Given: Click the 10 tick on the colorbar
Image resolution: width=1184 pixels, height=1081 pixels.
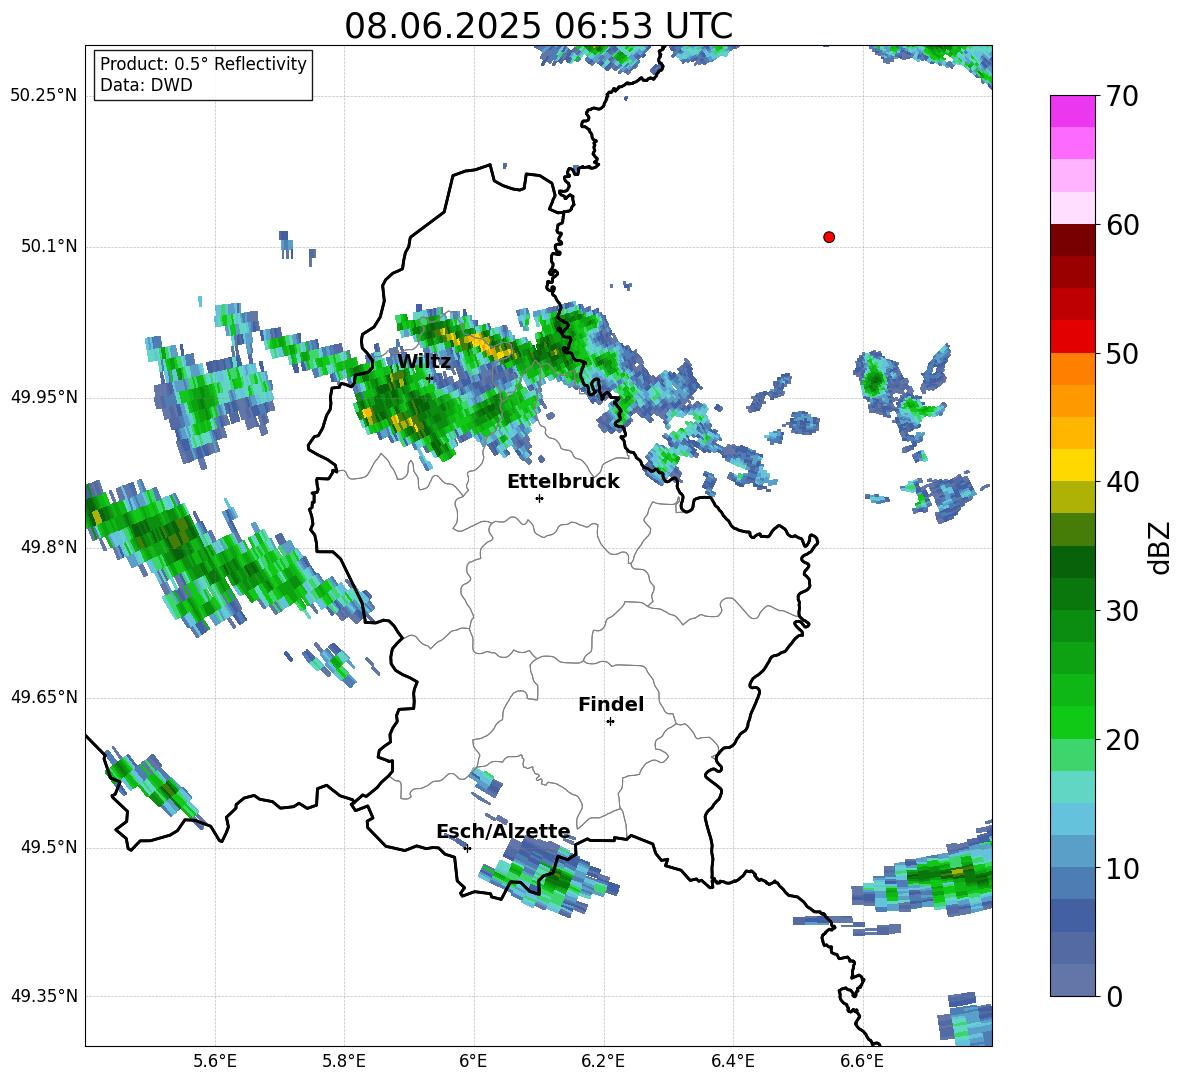Looking at the screenshot, I should point(1122,868).
